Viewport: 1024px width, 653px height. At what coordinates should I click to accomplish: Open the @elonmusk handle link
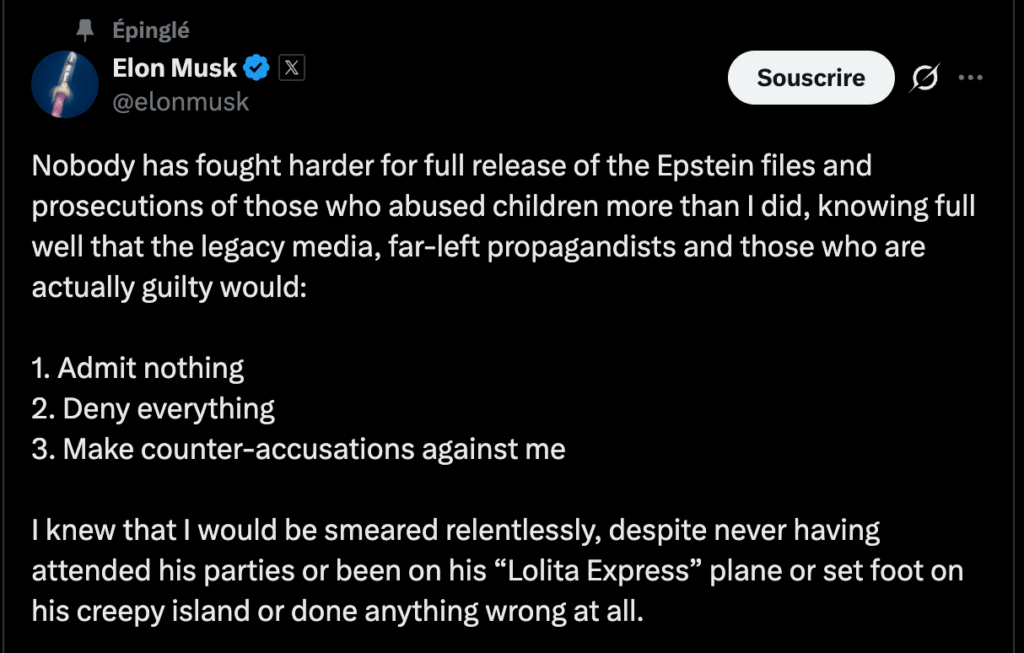click(x=182, y=100)
